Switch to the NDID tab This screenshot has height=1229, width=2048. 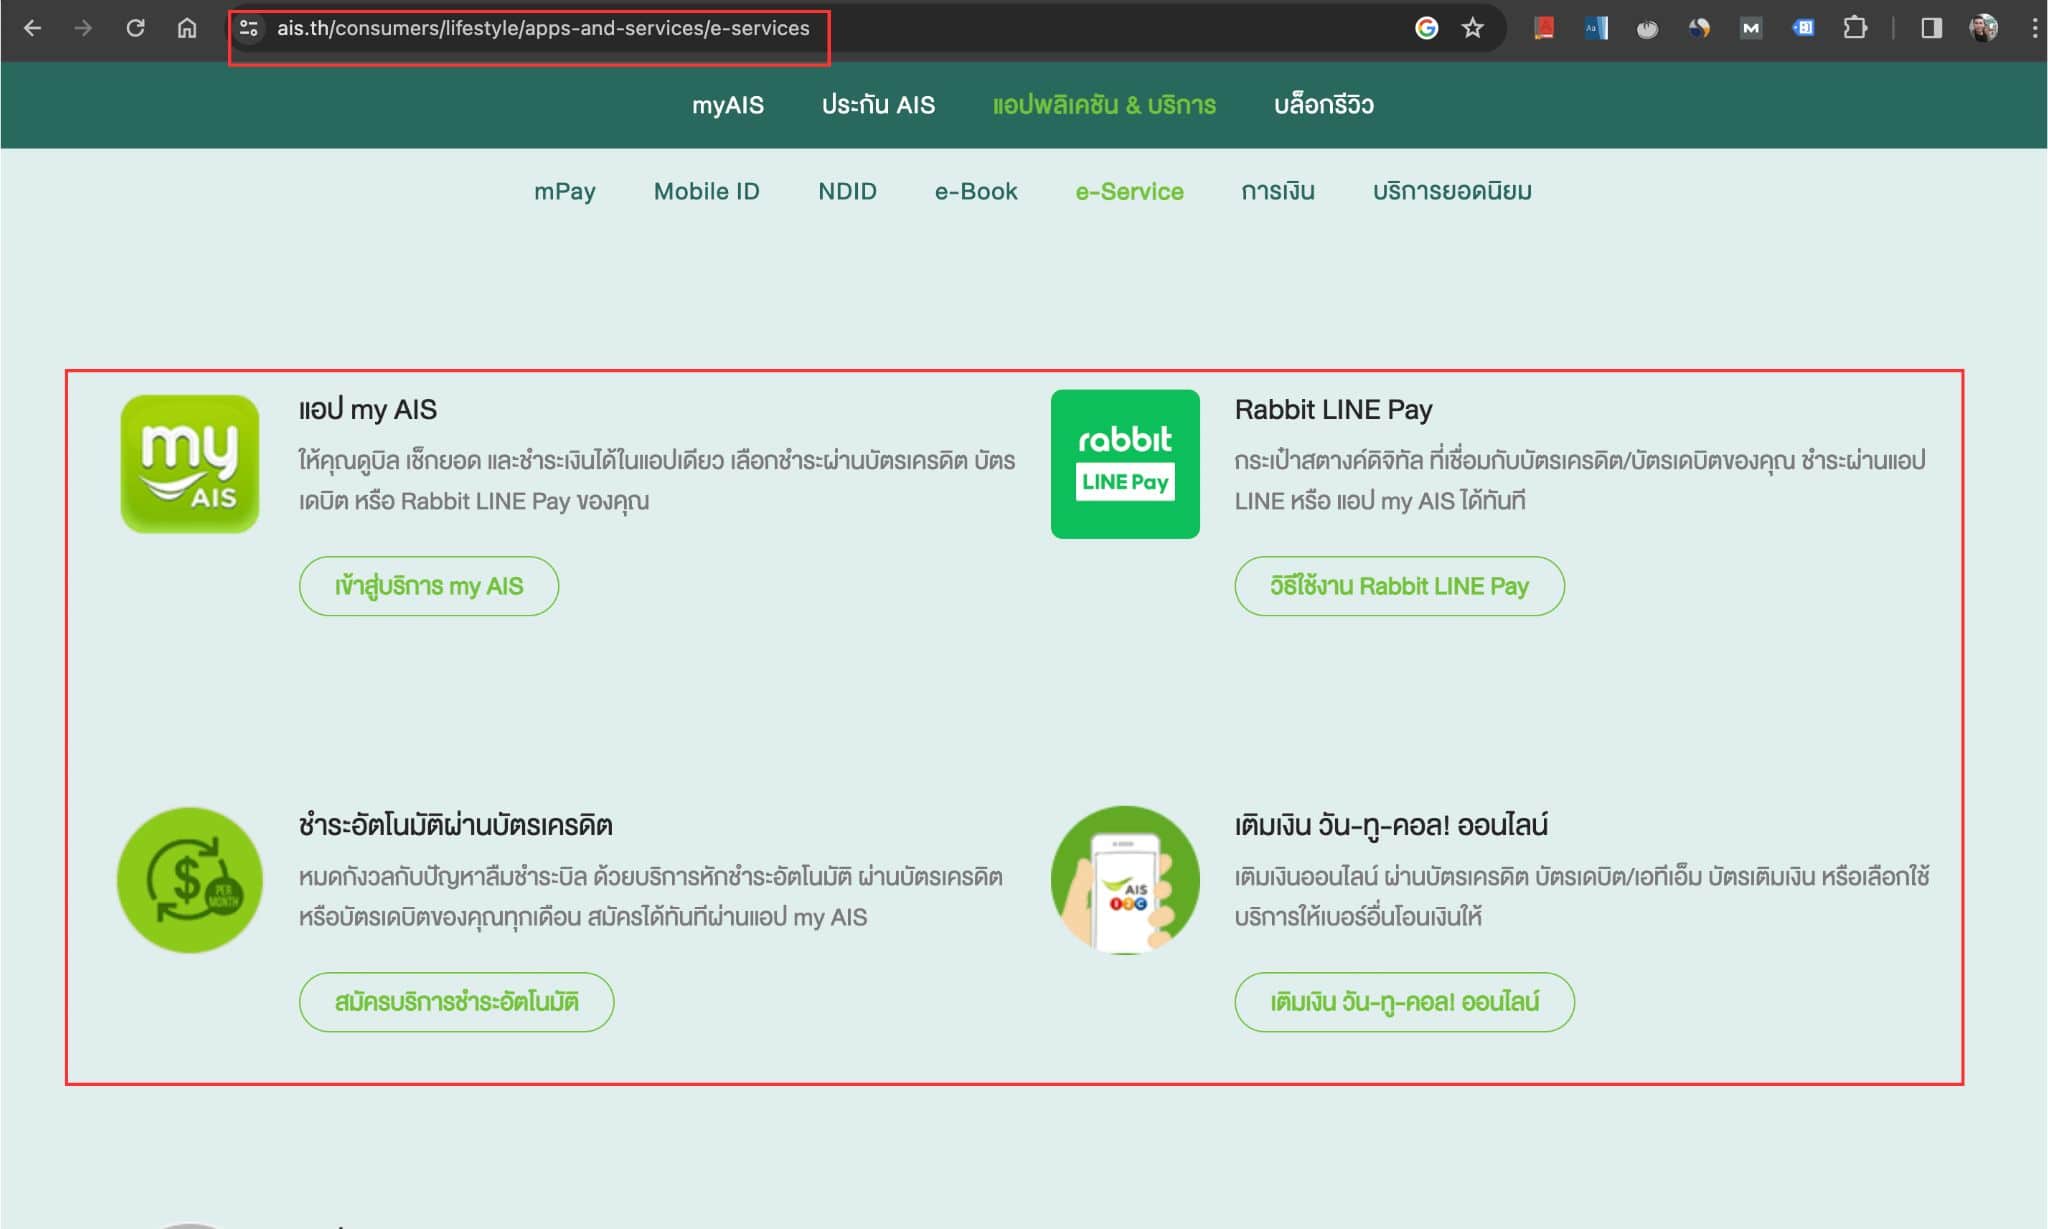(x=847, y=191)
